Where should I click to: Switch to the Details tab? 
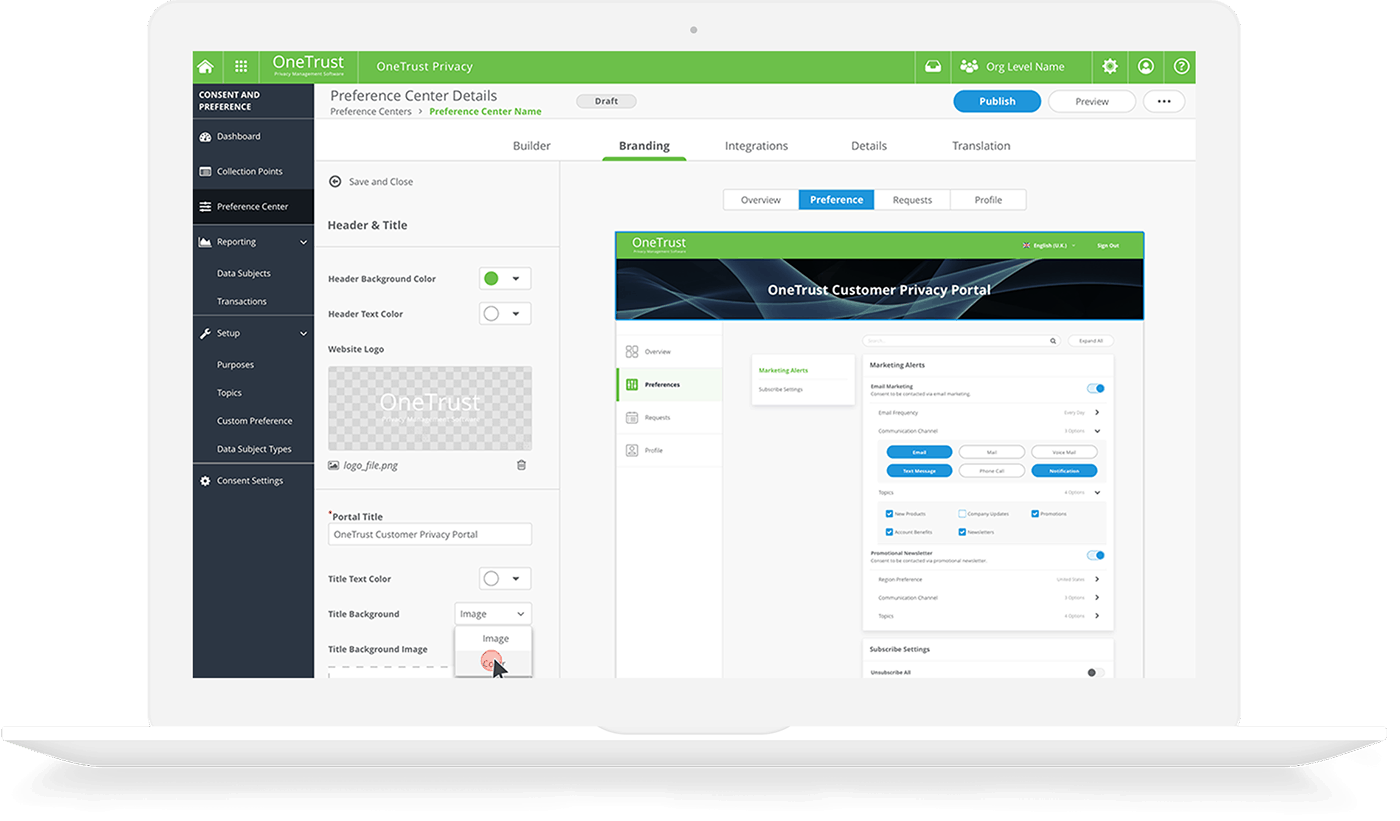pyautogui.click(x=869, y=146)
